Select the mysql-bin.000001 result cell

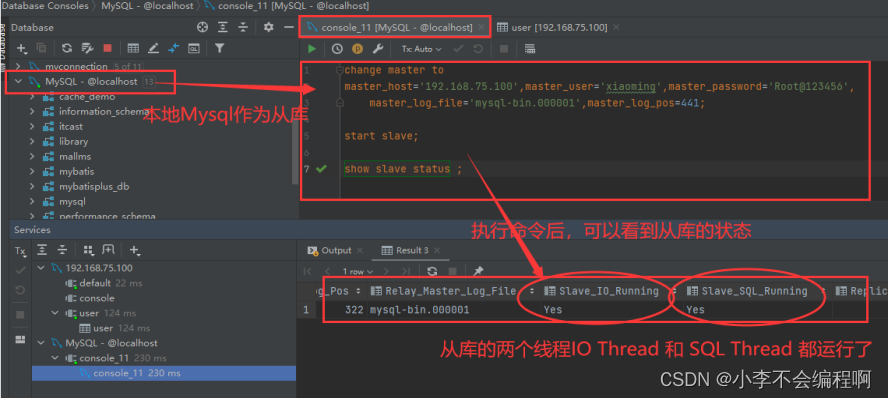coord(419,310)
